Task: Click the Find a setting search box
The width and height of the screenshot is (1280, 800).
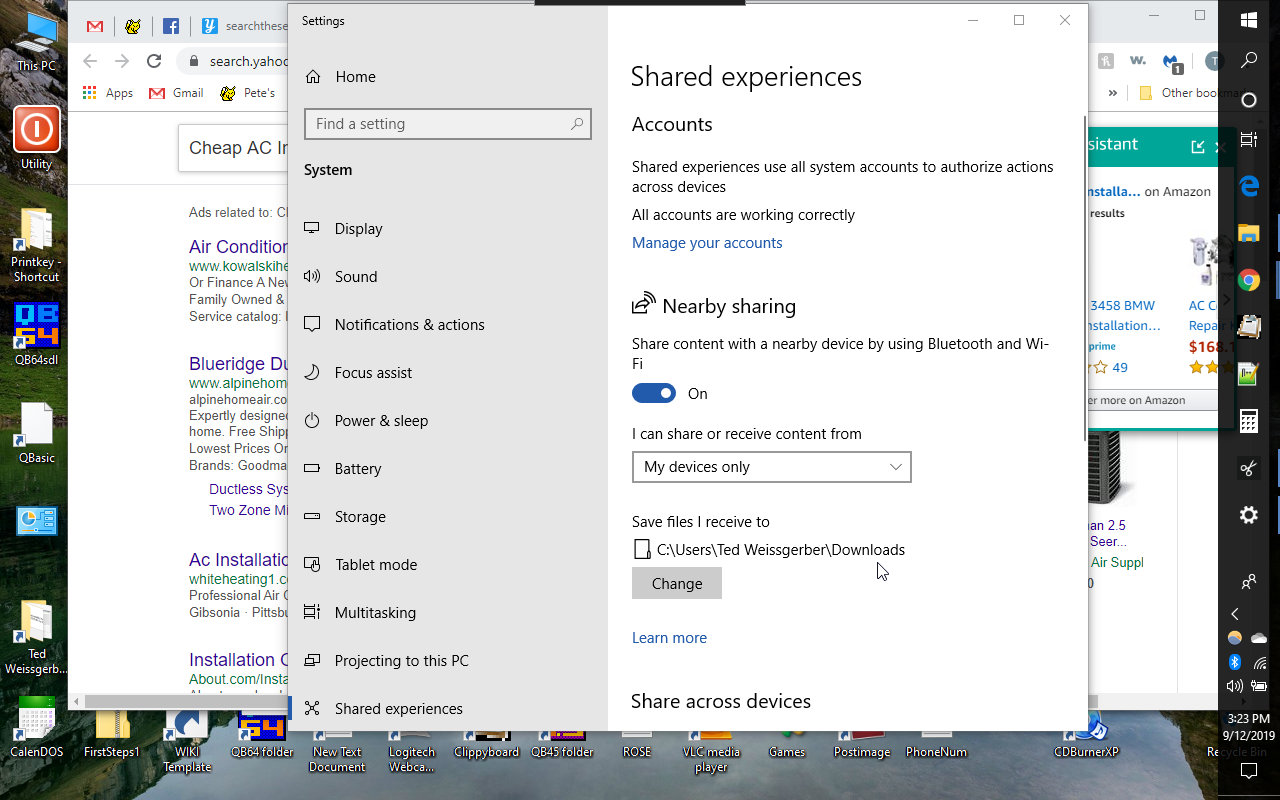Action: (447, 124)
